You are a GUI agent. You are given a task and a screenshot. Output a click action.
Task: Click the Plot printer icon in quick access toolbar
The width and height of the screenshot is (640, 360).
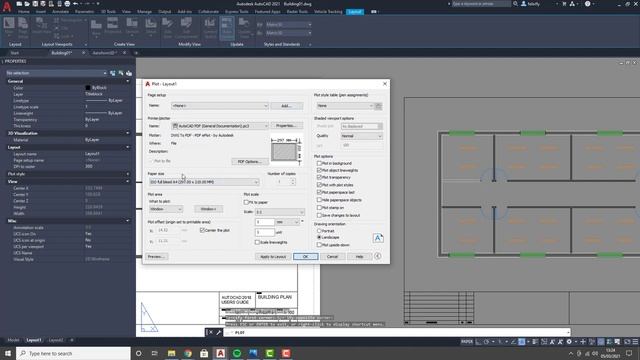[67, 4]
